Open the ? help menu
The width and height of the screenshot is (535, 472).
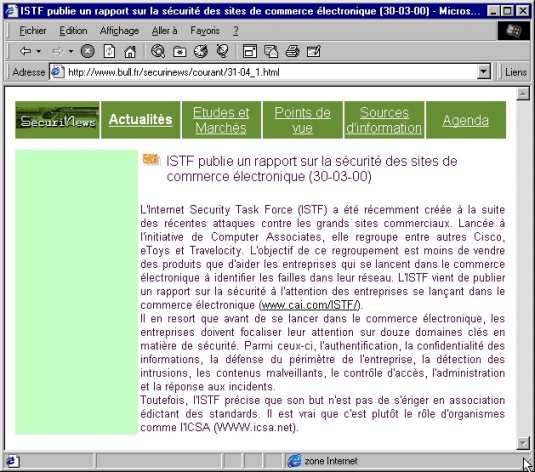point(236,31)
